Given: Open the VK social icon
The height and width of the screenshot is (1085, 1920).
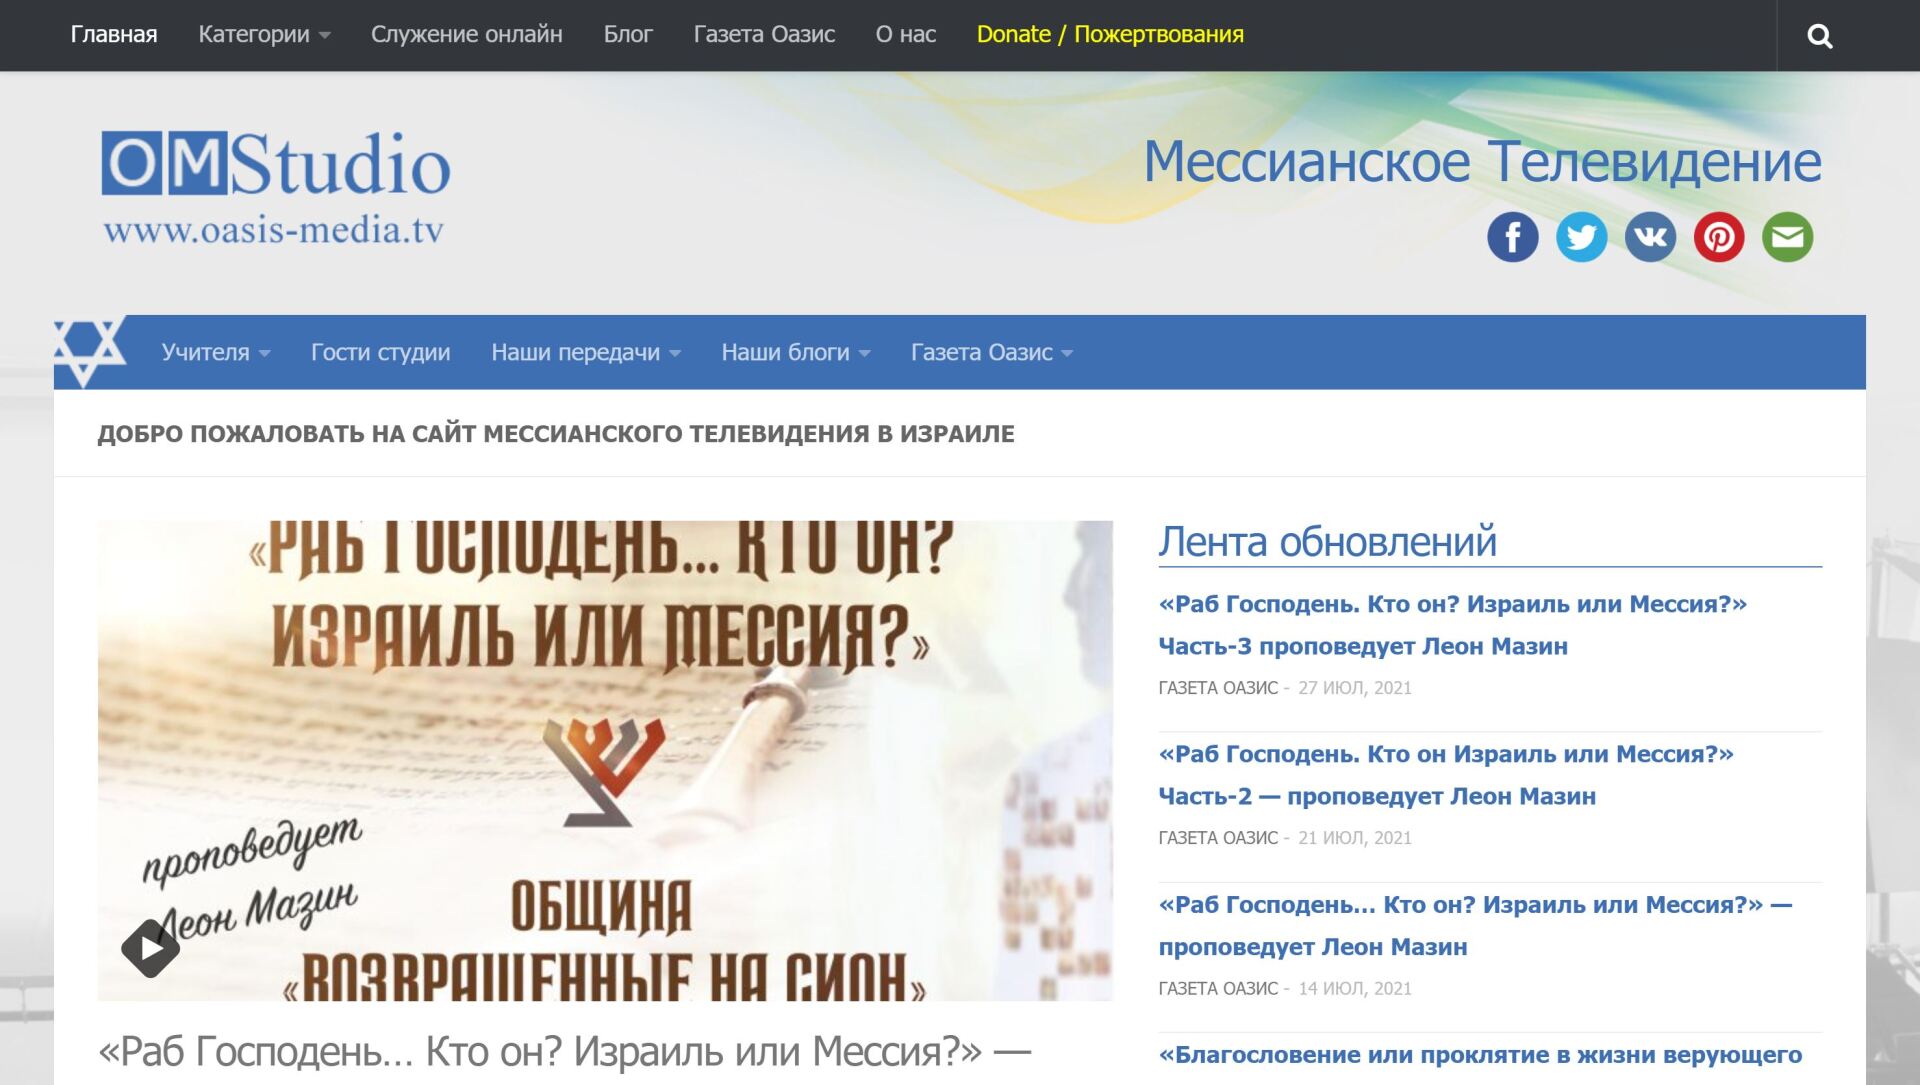Looking at the screenshot, I should (x=1650, y=237).
